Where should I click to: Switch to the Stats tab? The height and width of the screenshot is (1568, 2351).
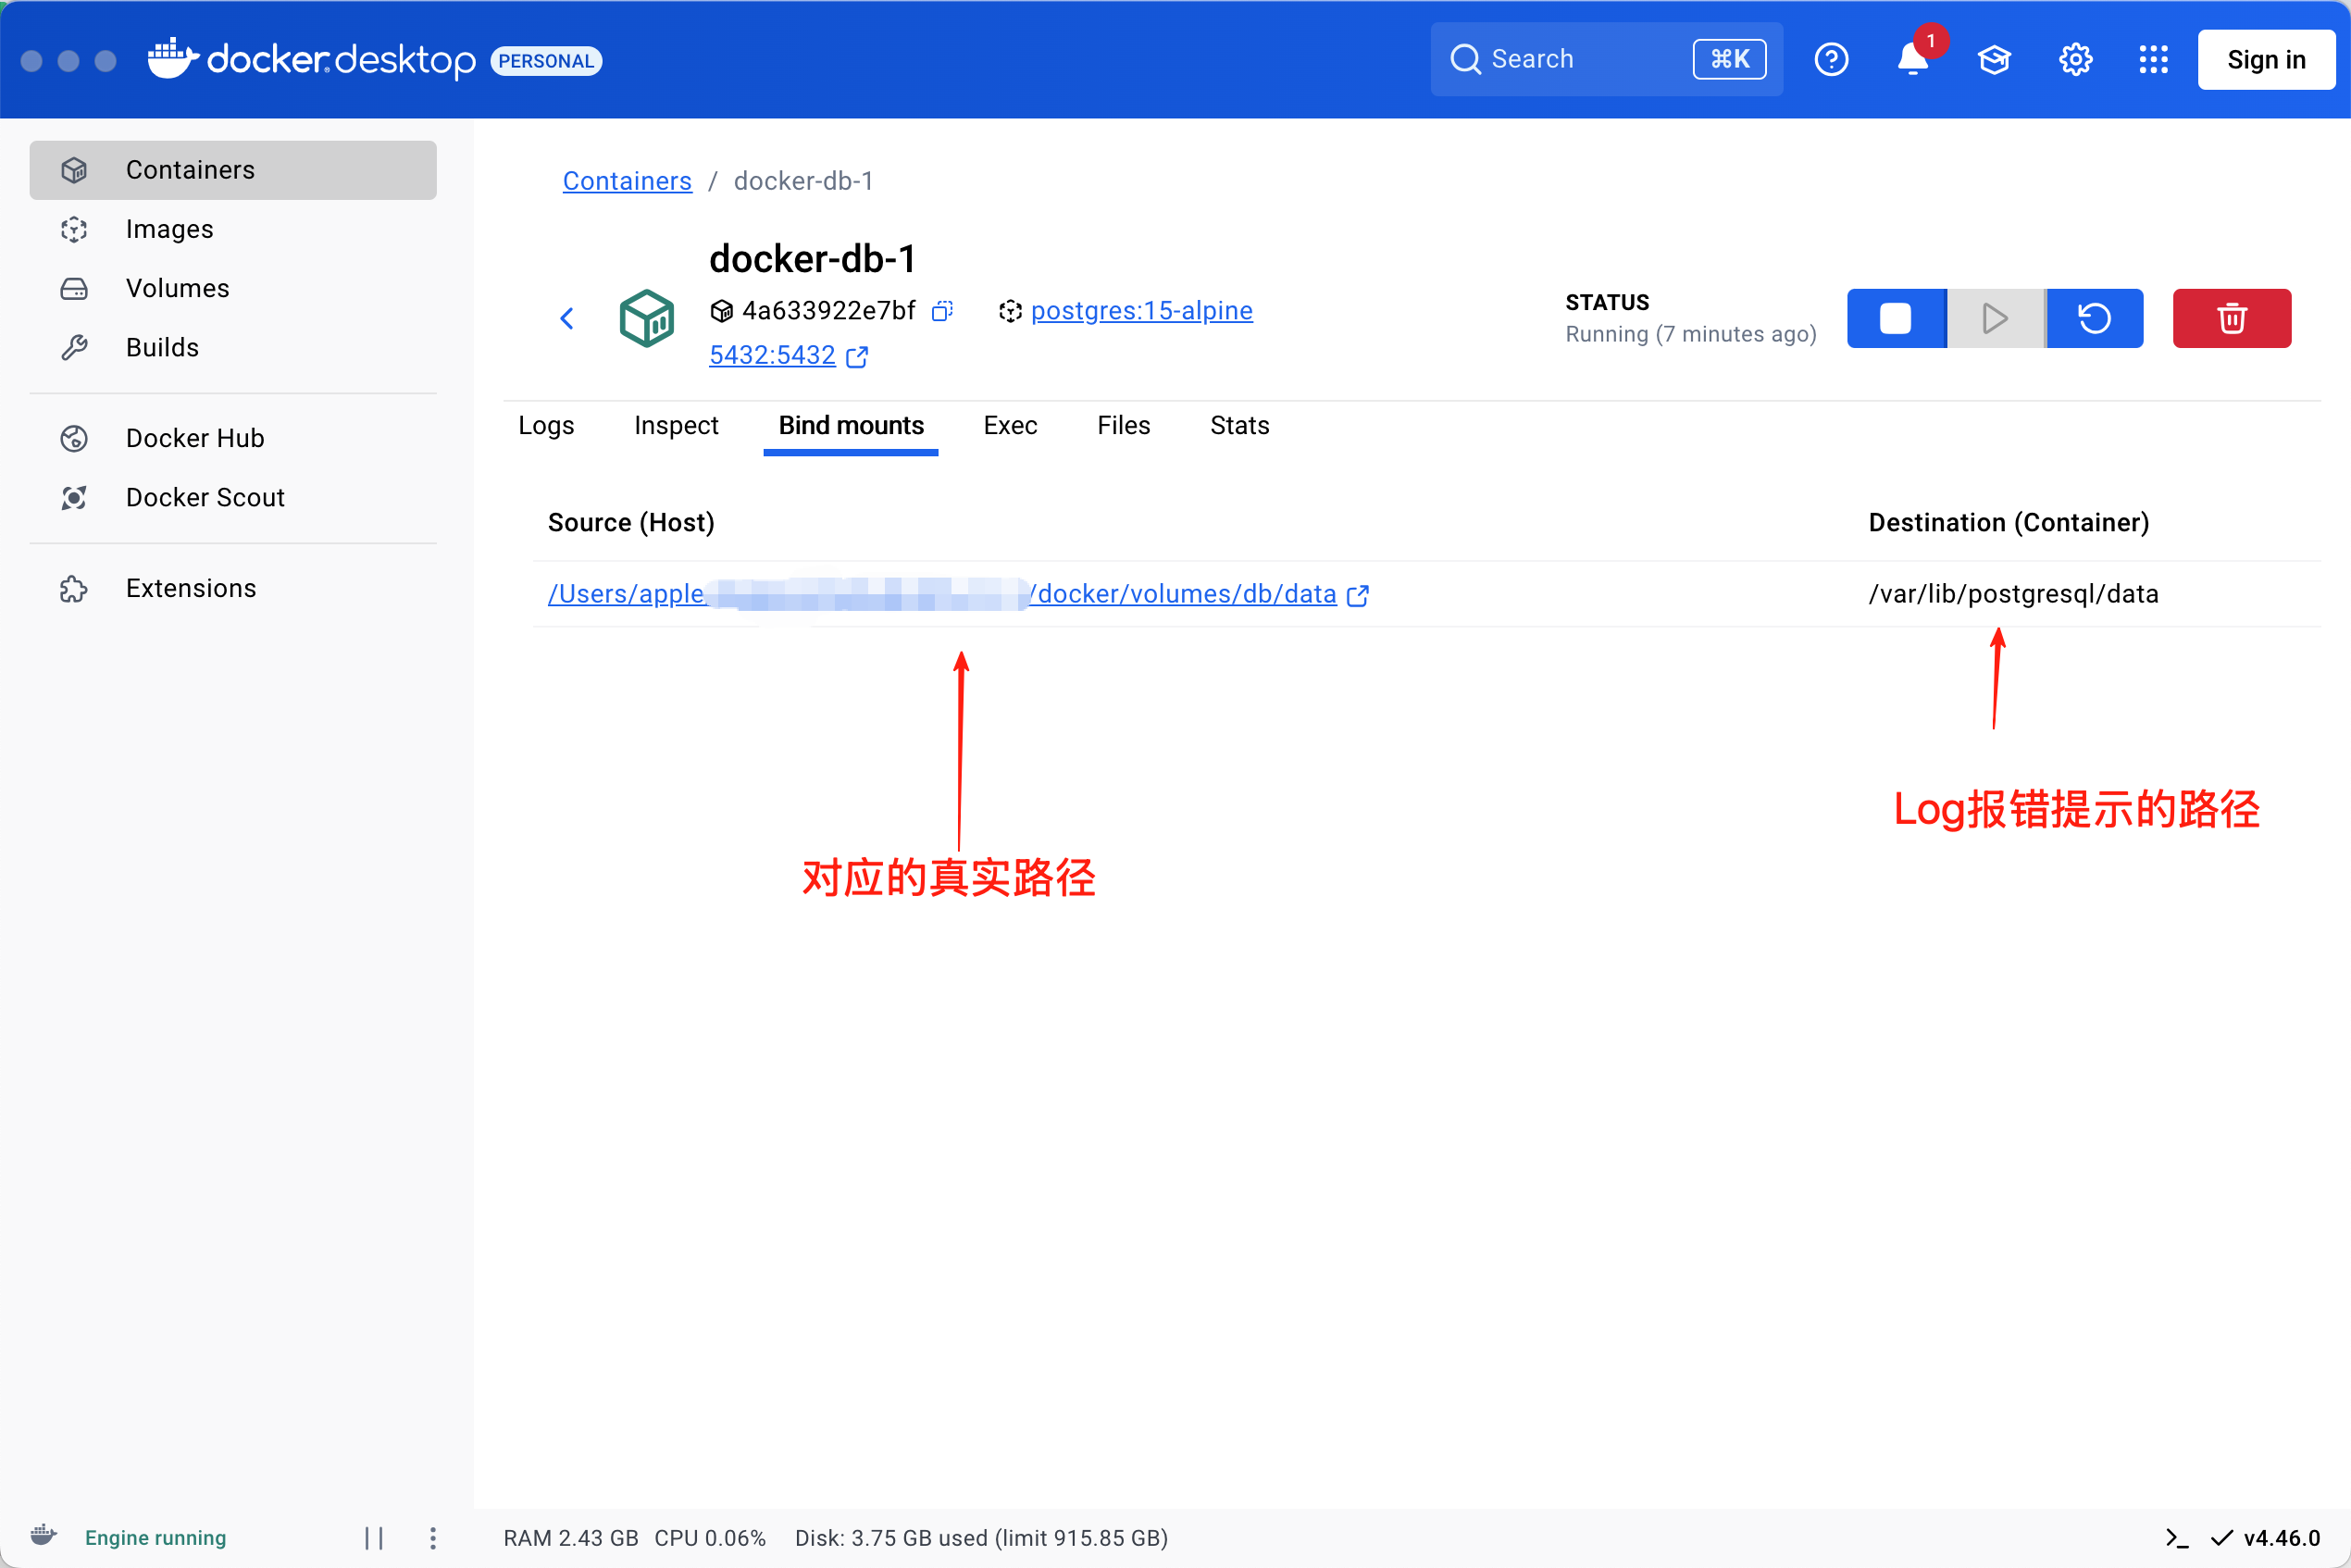coord(1239,425)
